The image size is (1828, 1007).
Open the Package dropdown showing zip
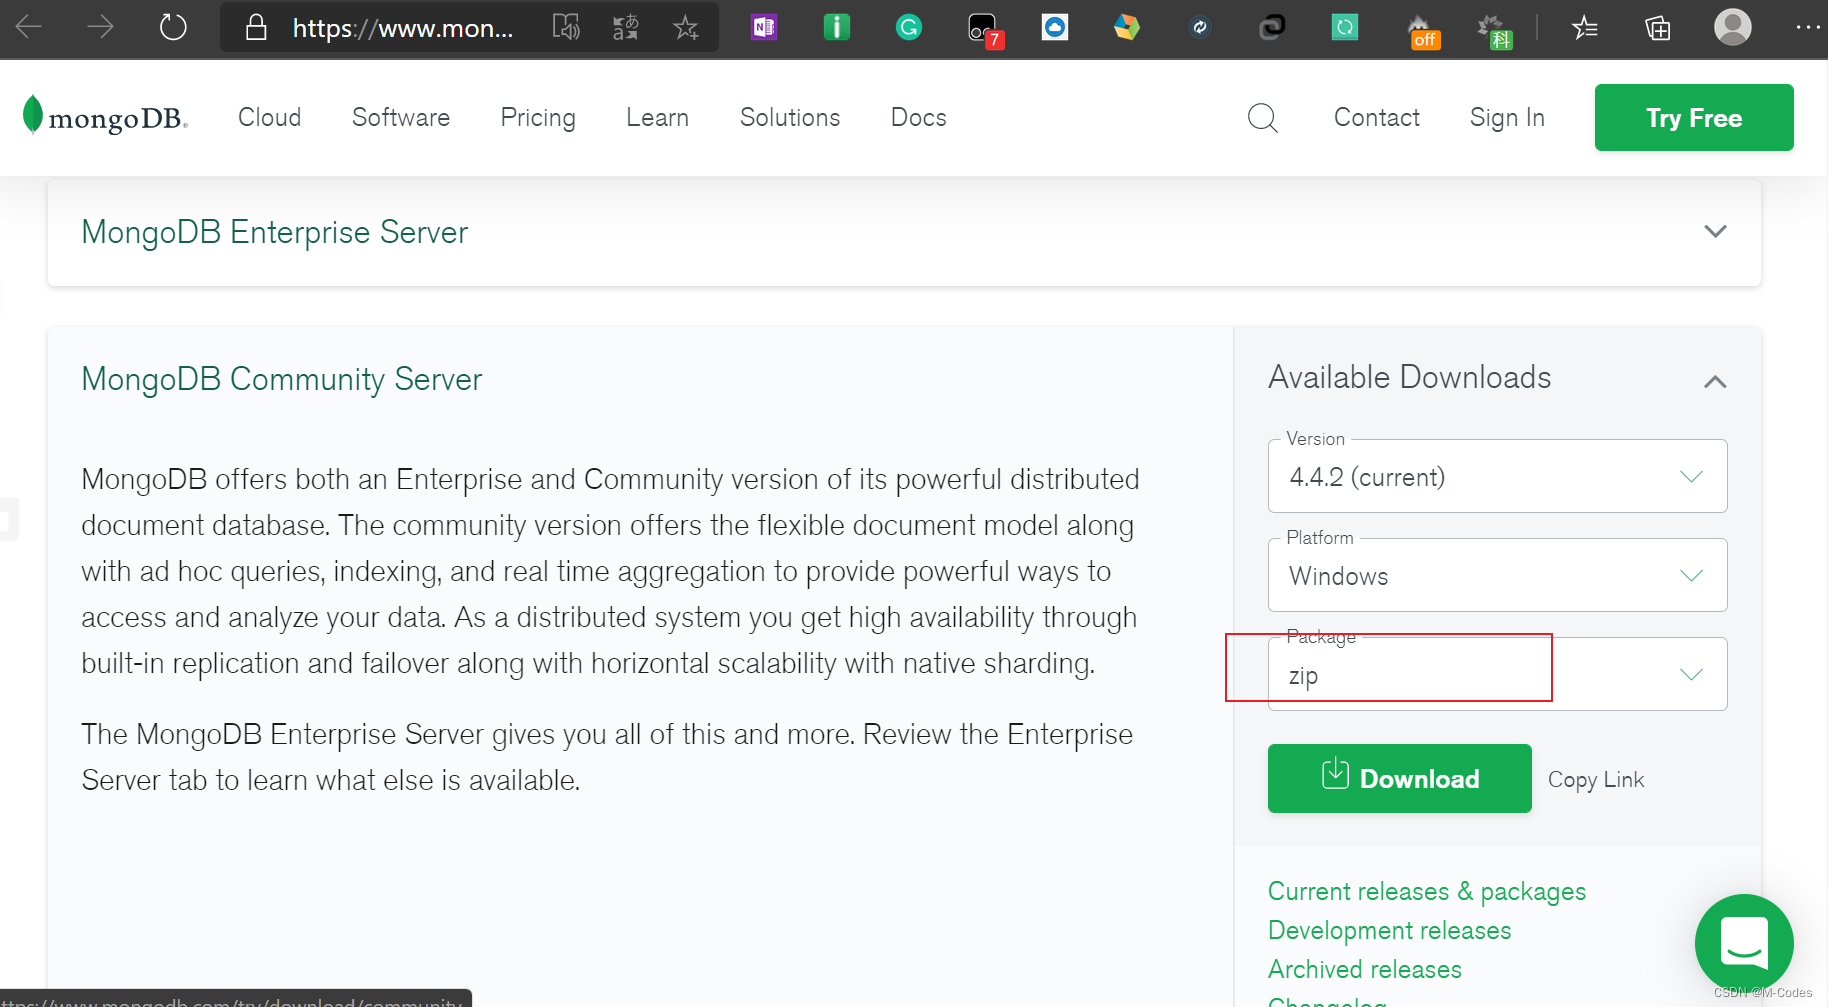1497,674
